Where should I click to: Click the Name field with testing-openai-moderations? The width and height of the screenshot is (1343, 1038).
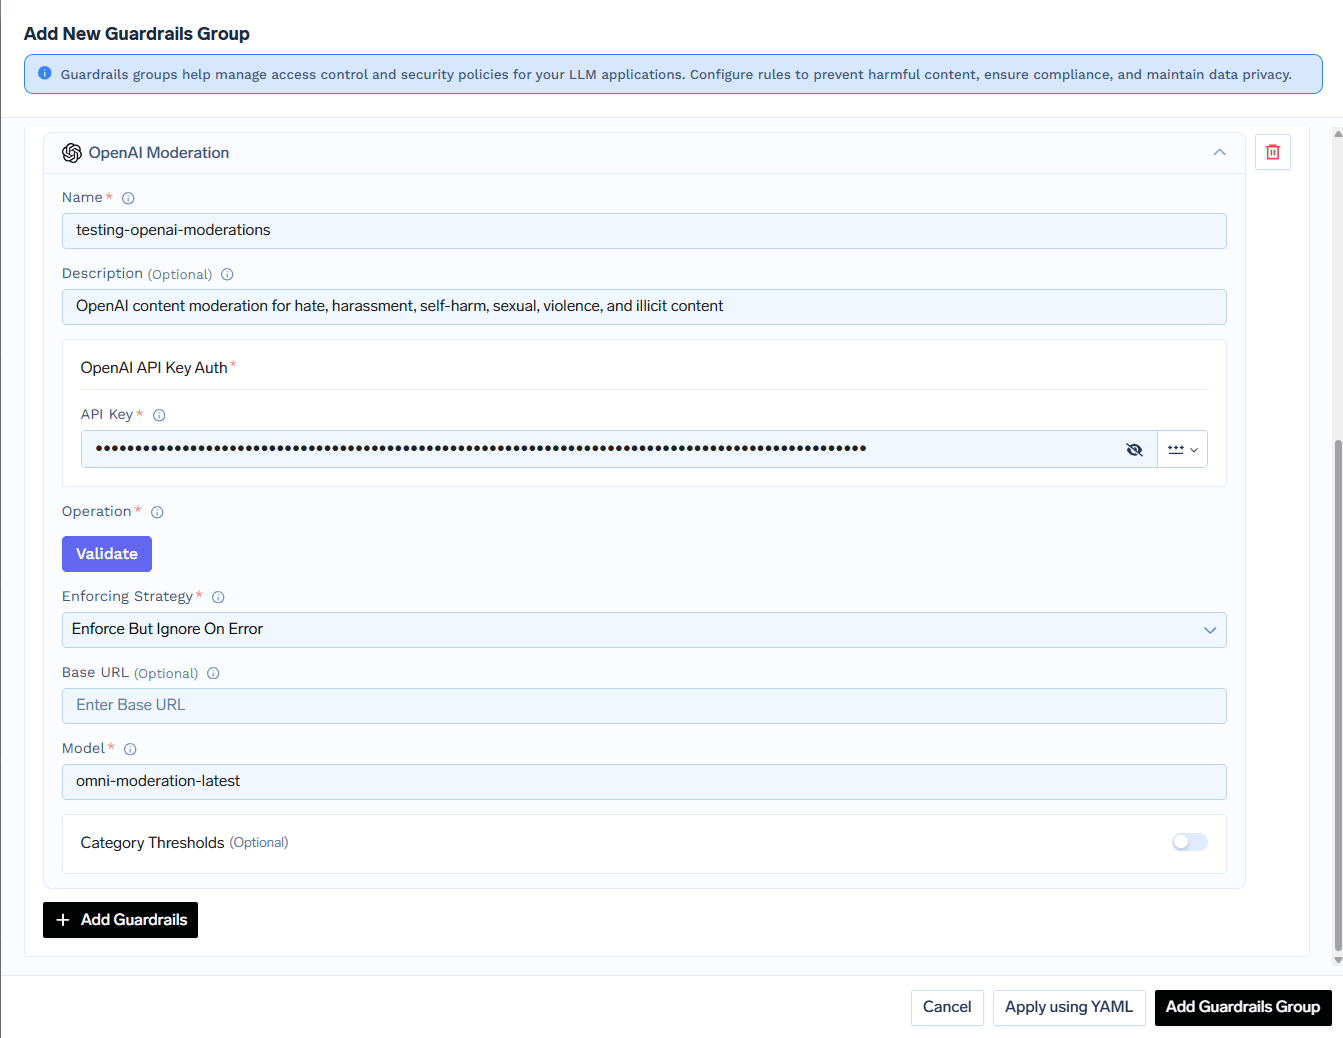coord(644,231)
